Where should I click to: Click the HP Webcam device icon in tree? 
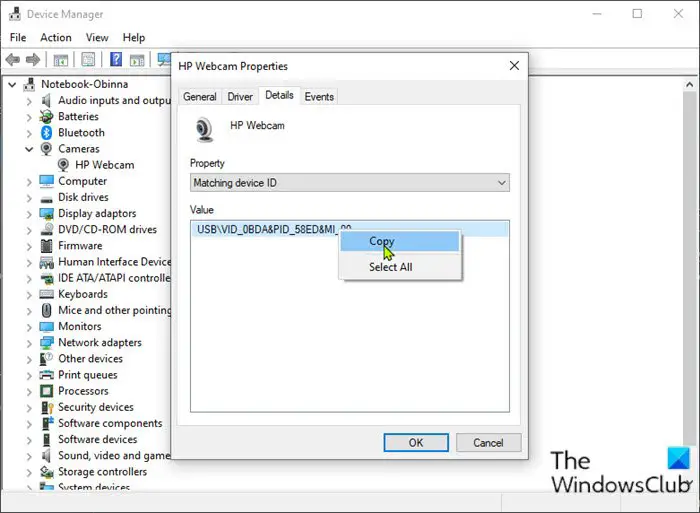click(63, 165)
